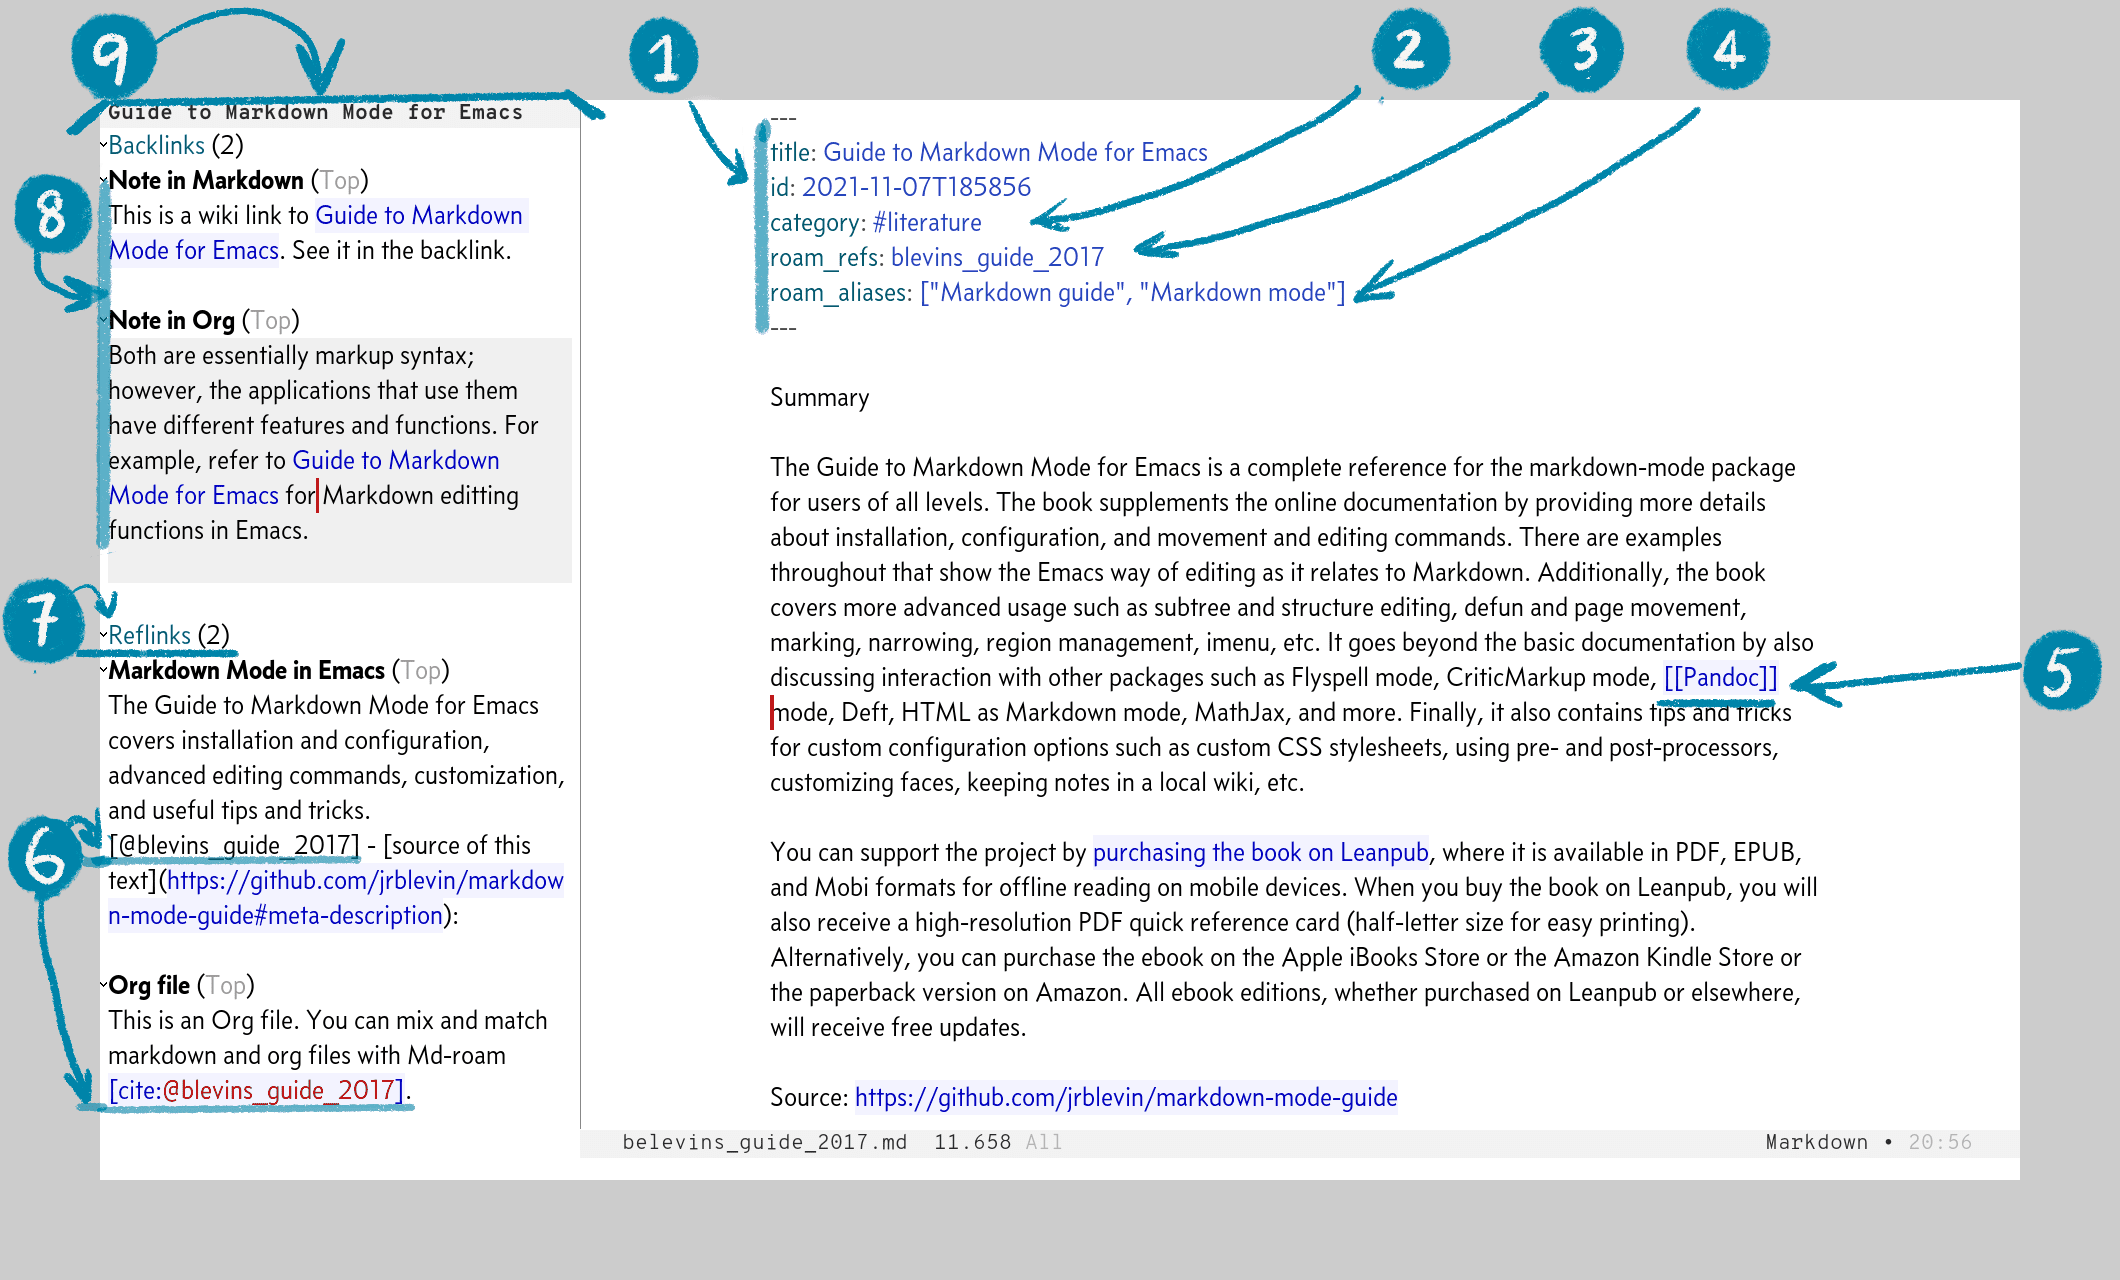The image size is (2120, 1280).
Task: Click the blue annotation circle numbered 4
Action: point(1728,49)
